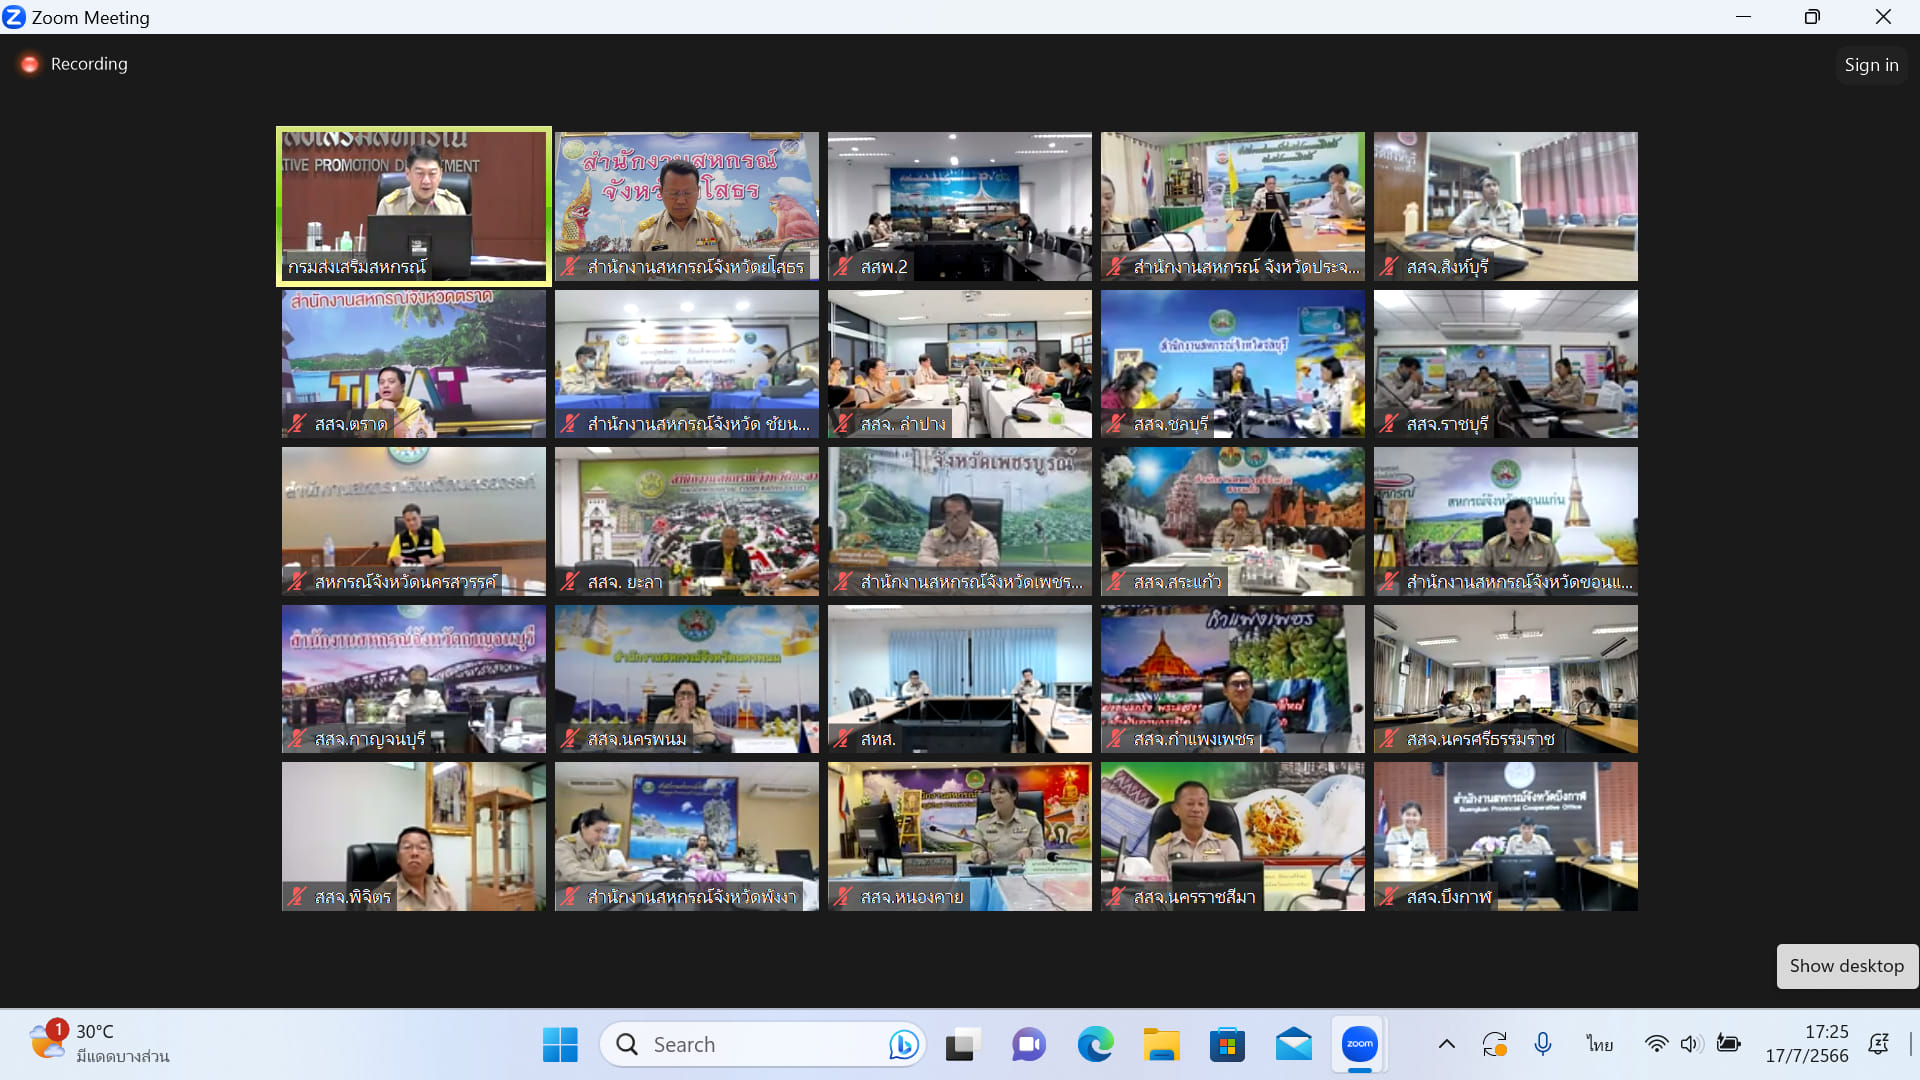Open File Explorer from the taskbar
1920x1080 pixels.
[1161, 1045]
